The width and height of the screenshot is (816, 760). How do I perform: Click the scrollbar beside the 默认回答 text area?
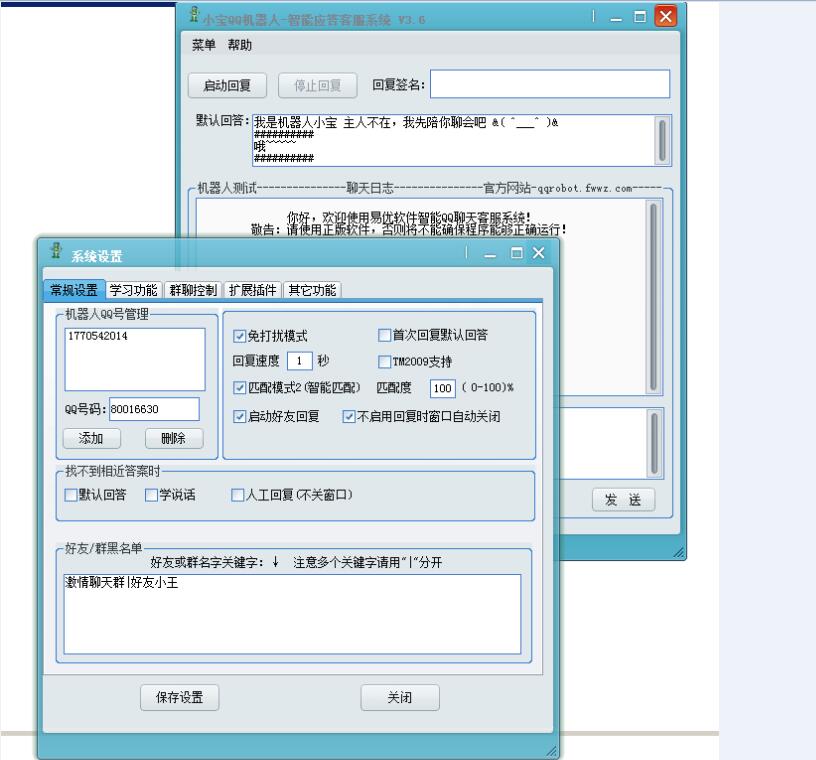click(x=660, y=138)
